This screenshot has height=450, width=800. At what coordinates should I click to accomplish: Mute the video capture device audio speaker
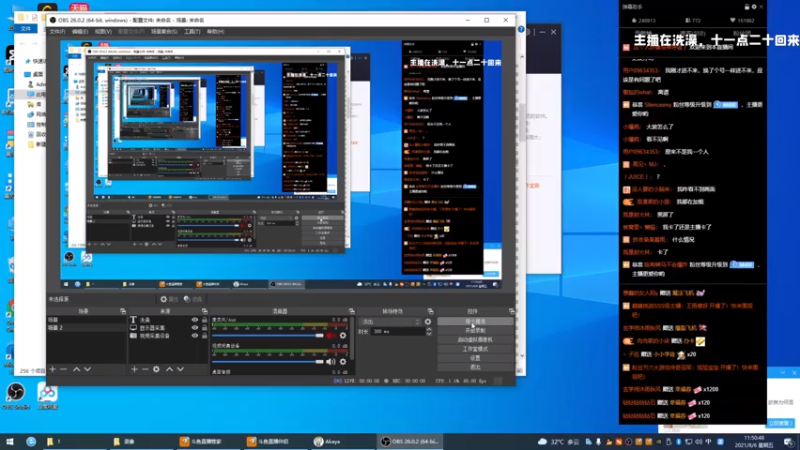coord(331,362)
